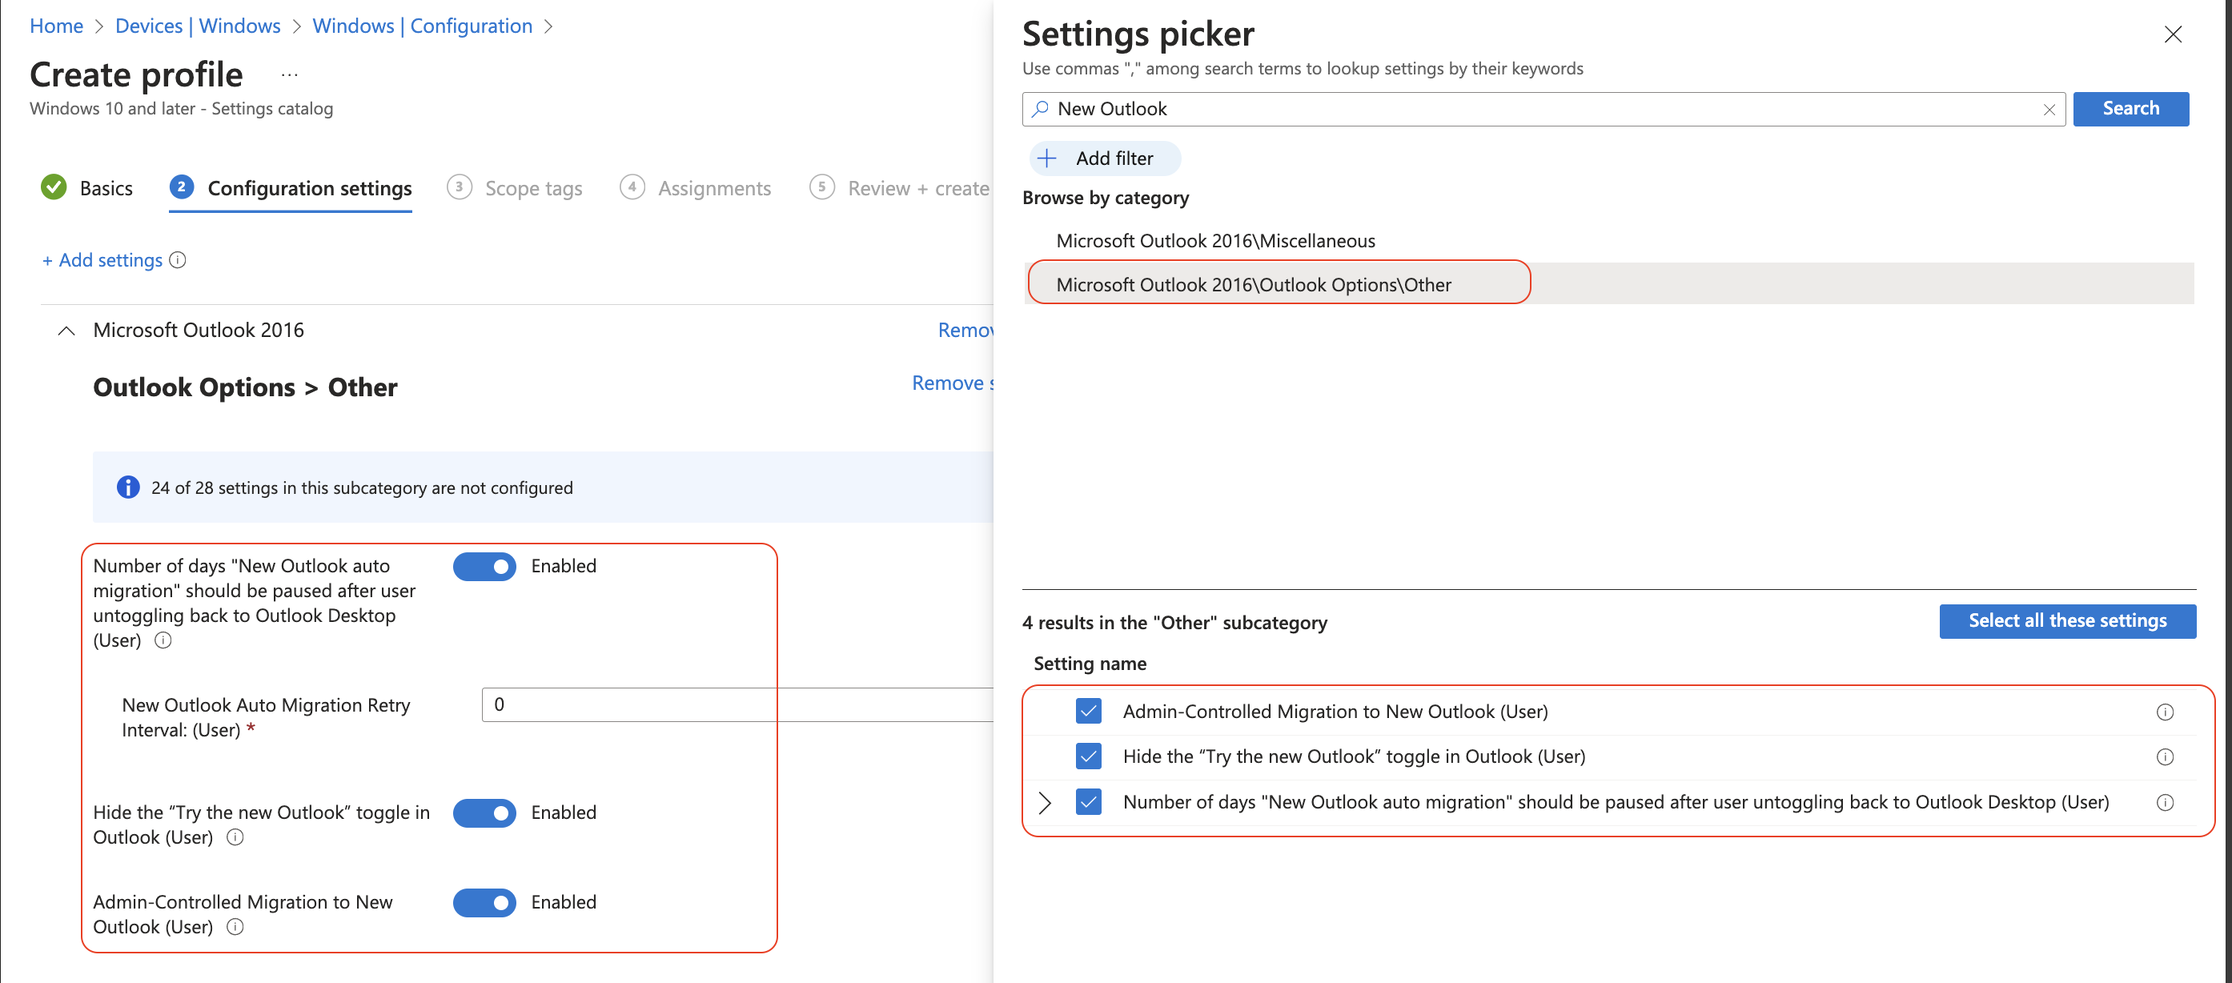Uncheck Hide the Try the new Outlook setting
This screenshot has height=983, width=2232.
(x=1088, y=756)
